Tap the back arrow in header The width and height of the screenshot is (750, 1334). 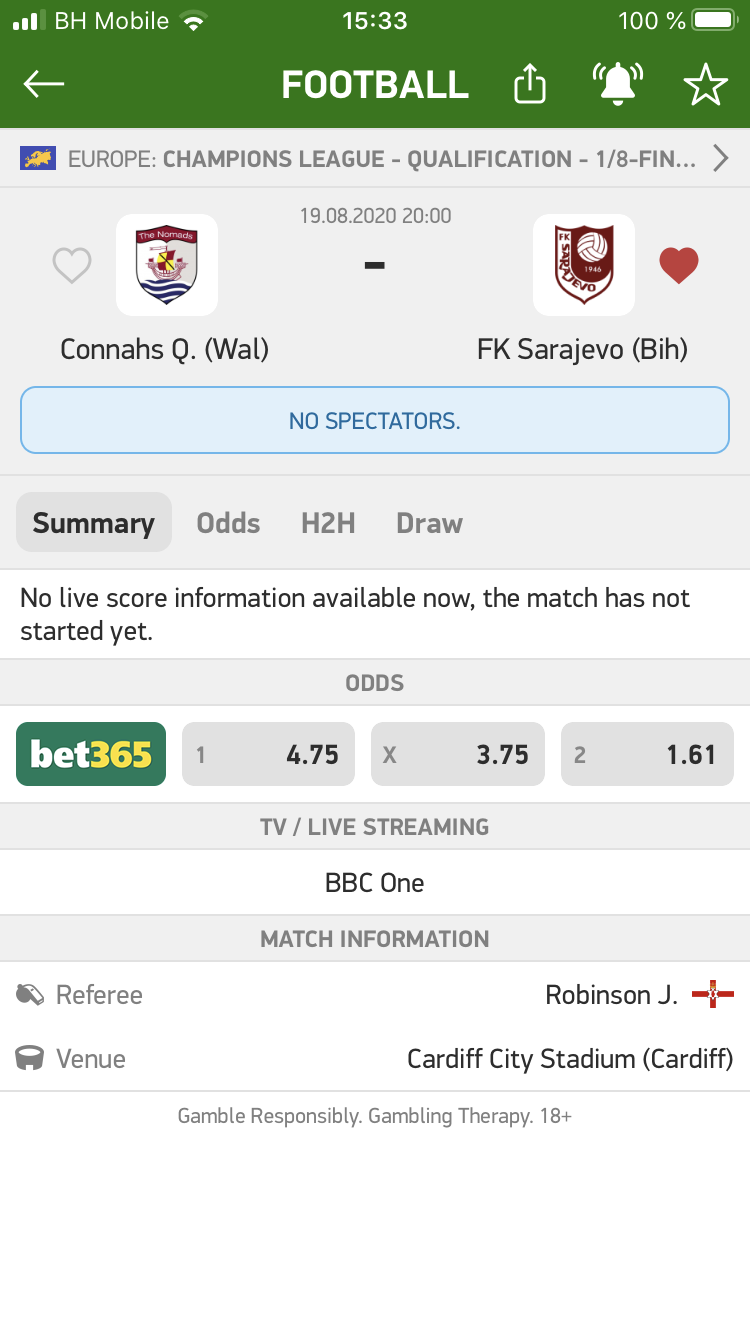(44, 85)
